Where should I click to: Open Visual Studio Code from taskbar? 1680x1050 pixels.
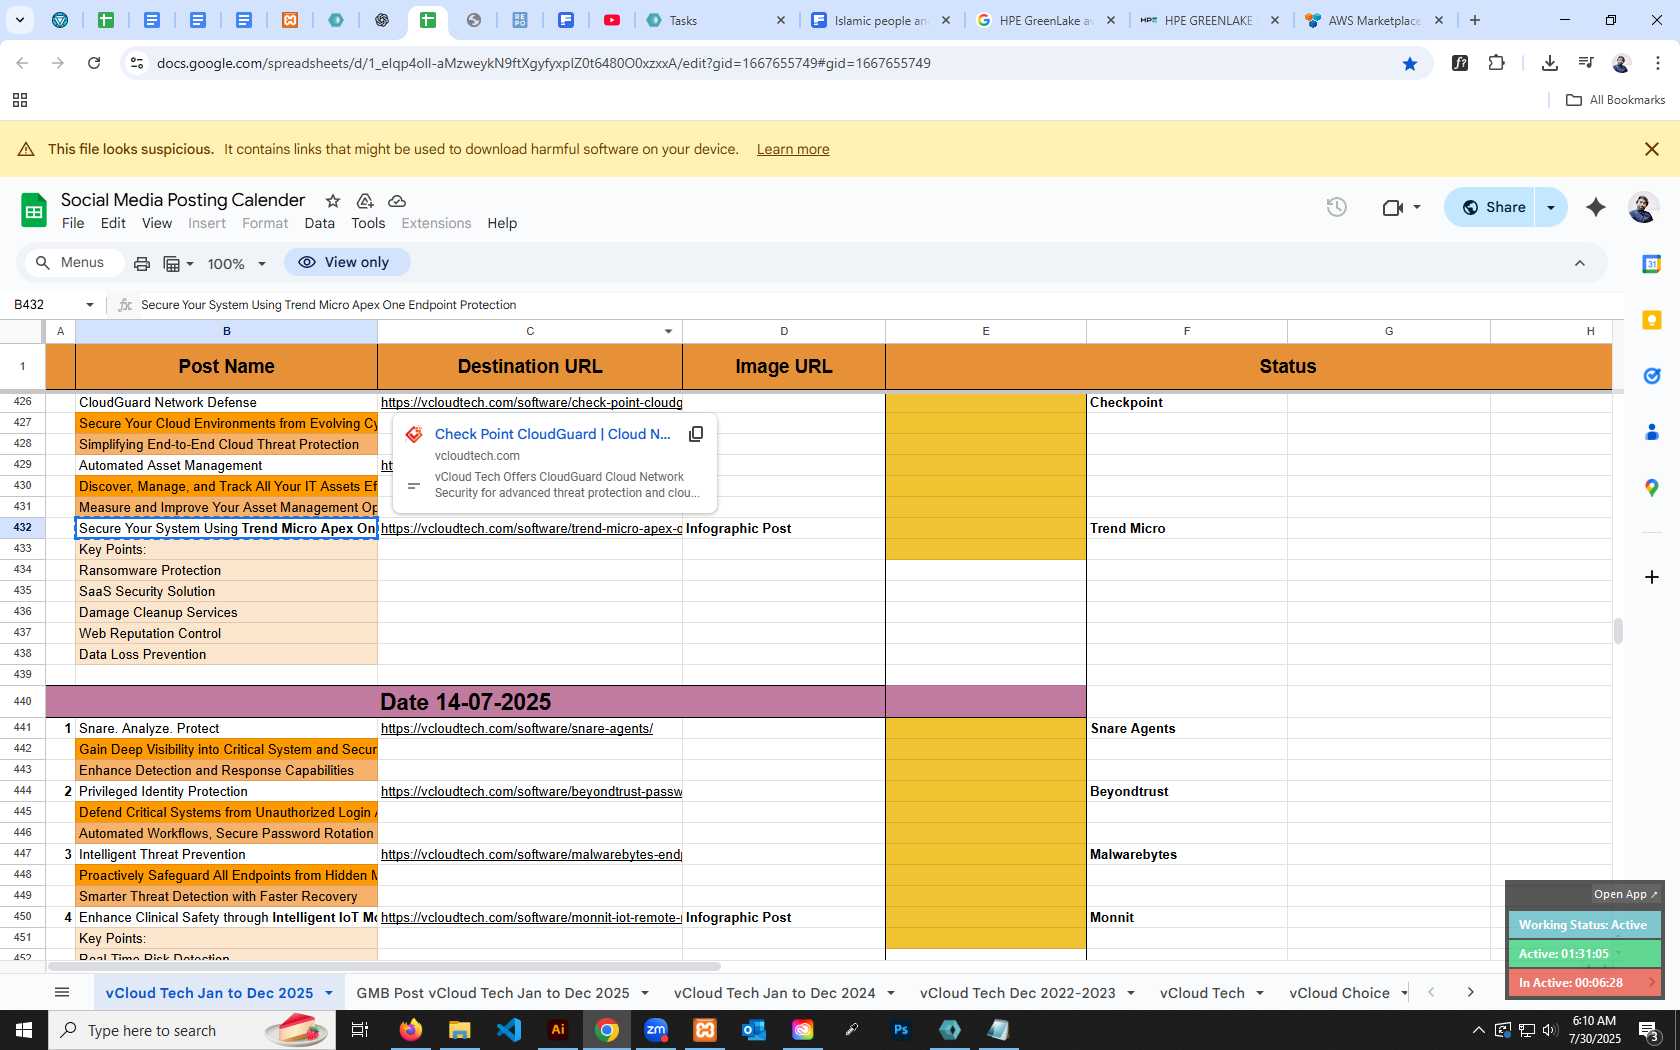[509, 1030]
